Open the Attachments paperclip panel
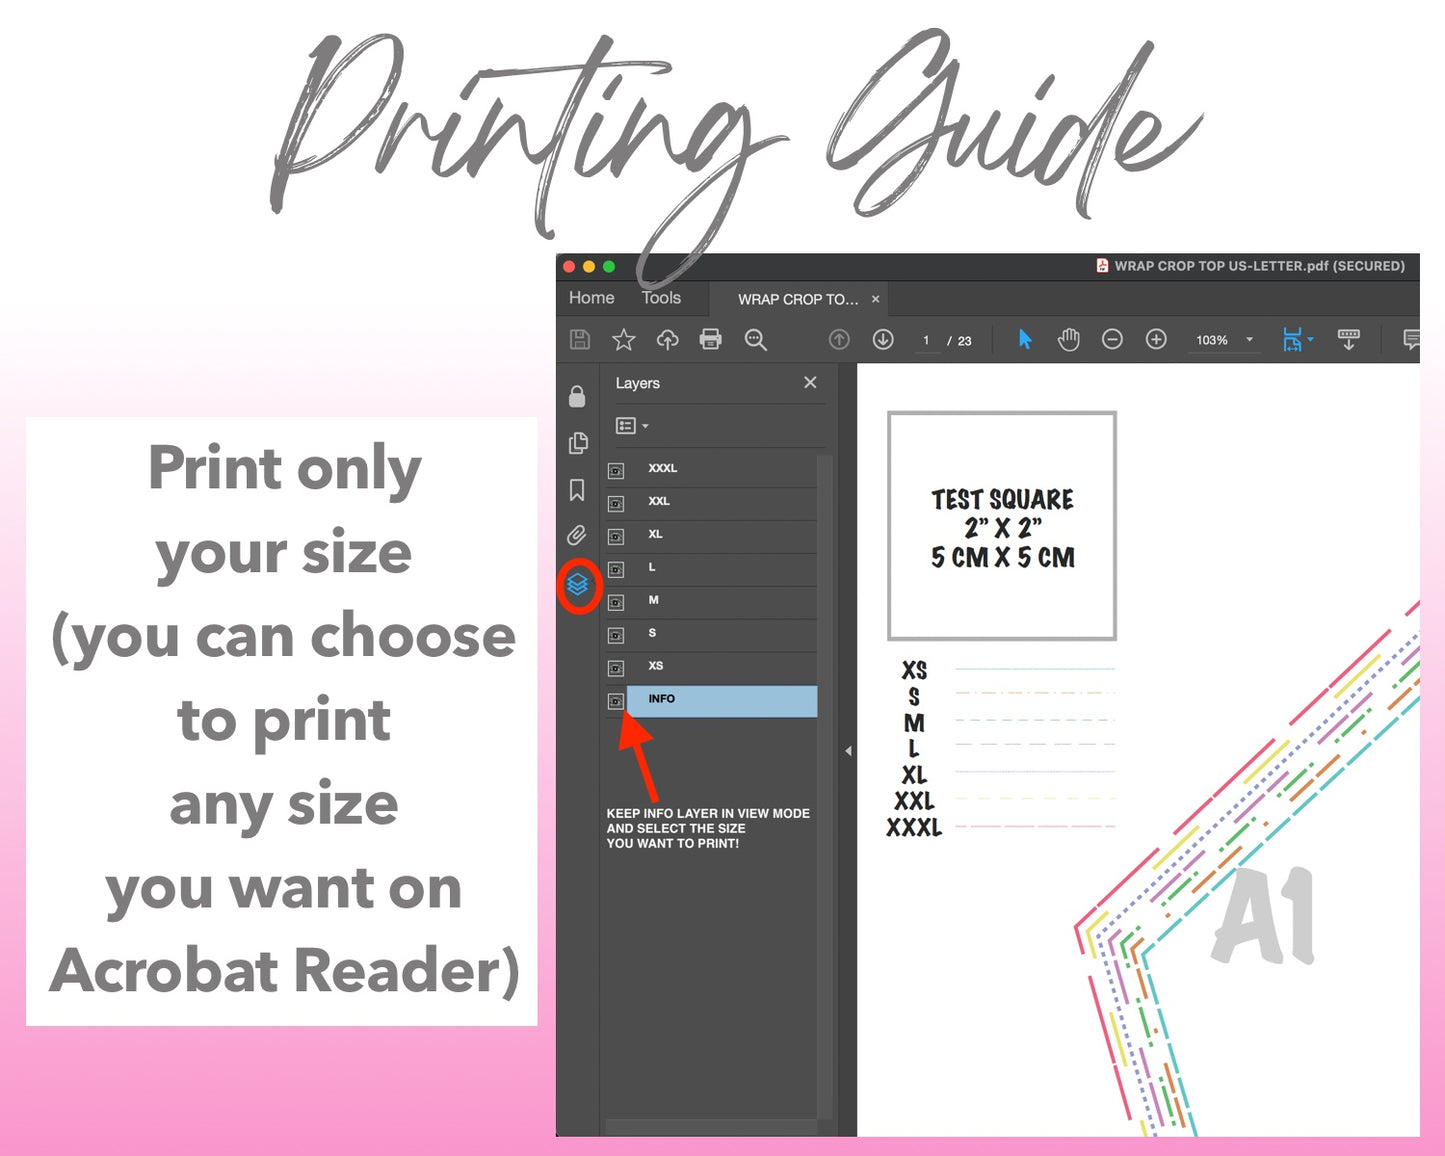 [577, 536]
